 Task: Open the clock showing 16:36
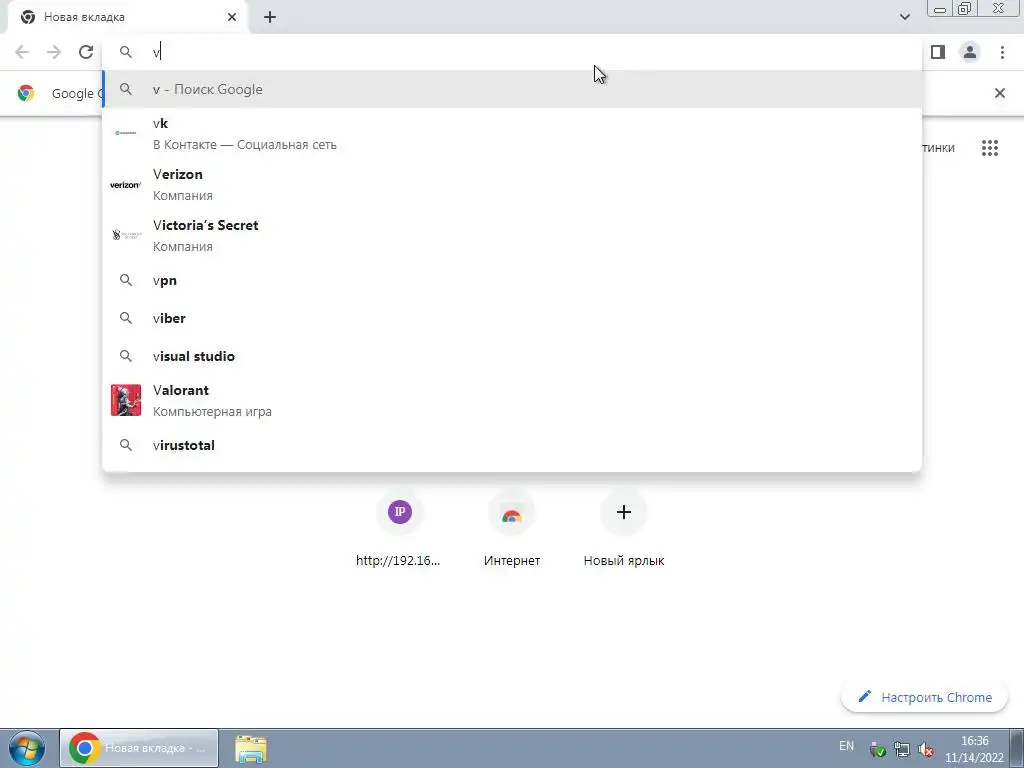974,749
